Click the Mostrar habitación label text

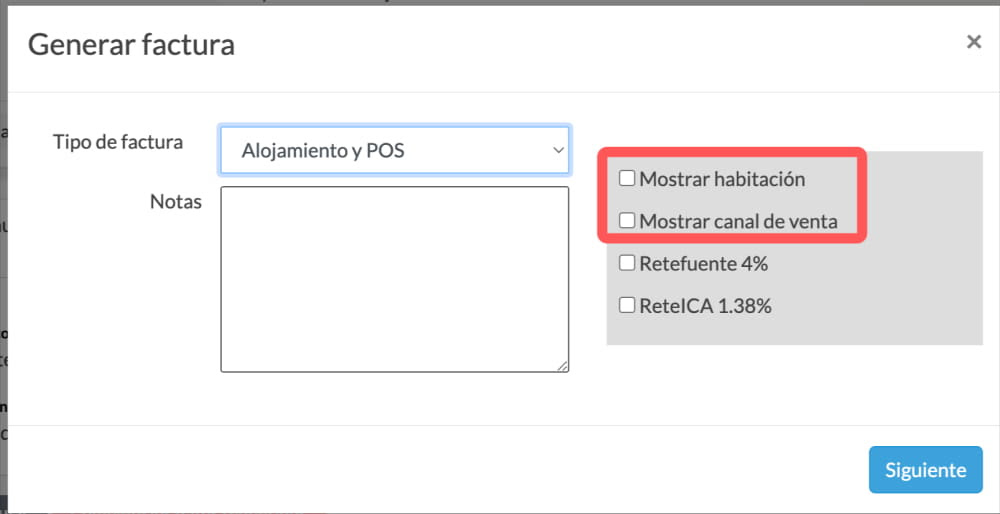tap(722, 179)
